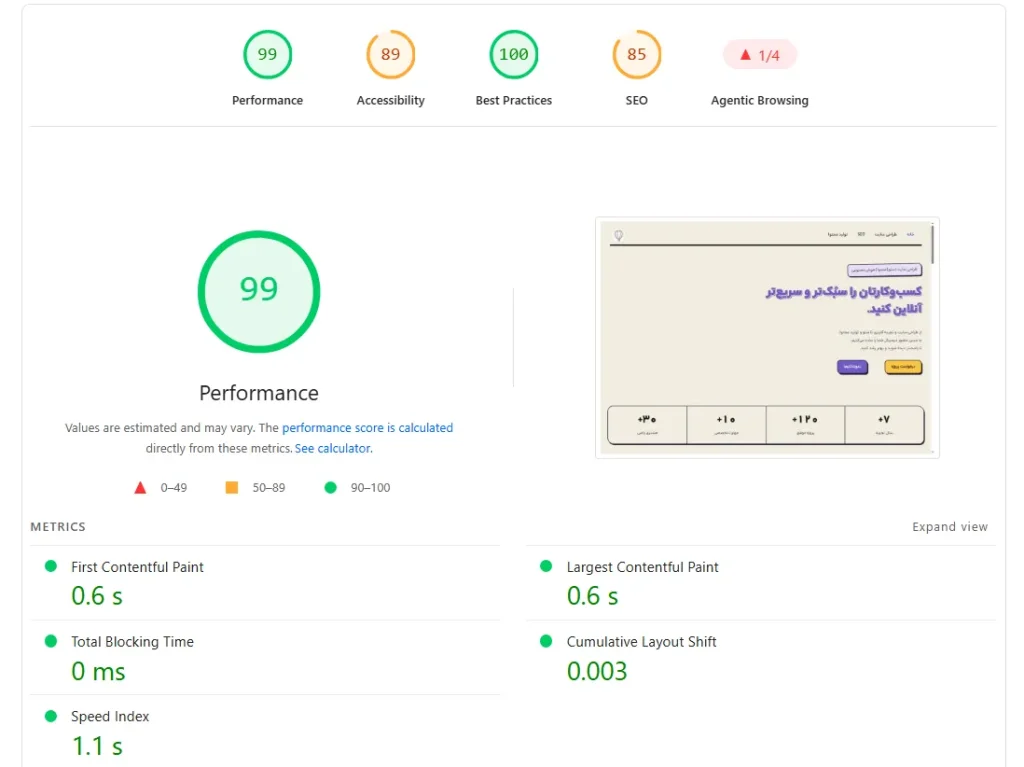
Task: Click the 0 ms Total Blocking Time value
Action: [98, 671]
